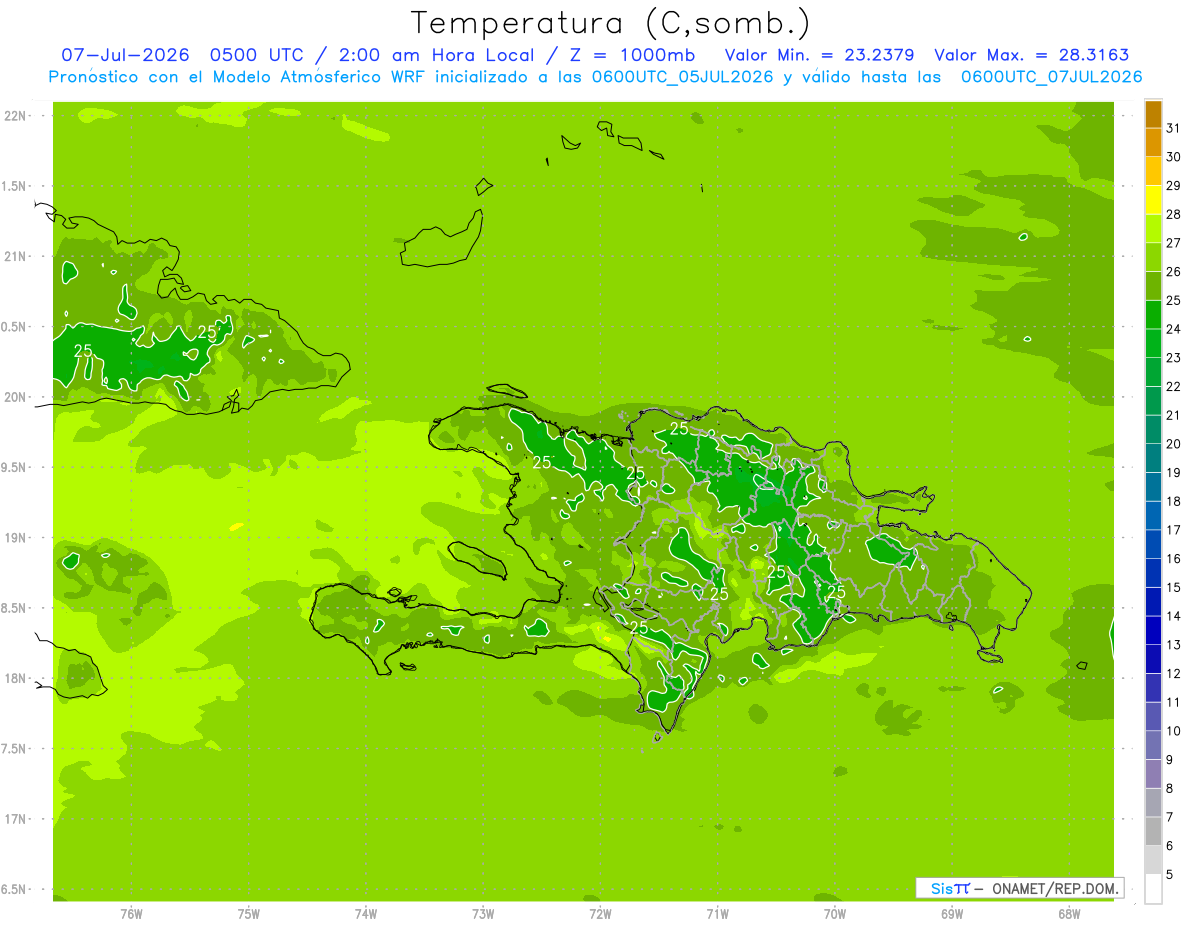The width and height of the screenshot is (1200, 927).
Task: Click the orange 31 degree color swatch
Action: click(1153, 115)
